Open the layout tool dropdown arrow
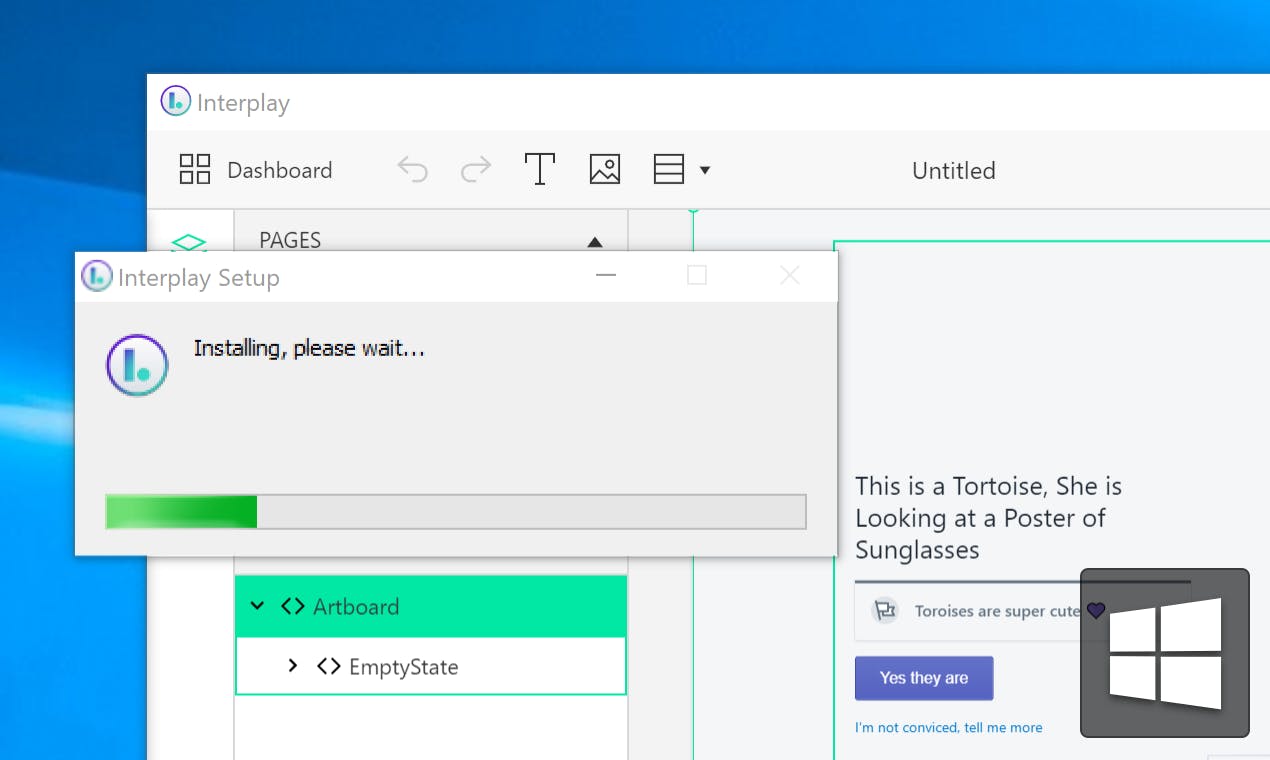This screenshot has height=760, width=1270. [x=705, y=170]
